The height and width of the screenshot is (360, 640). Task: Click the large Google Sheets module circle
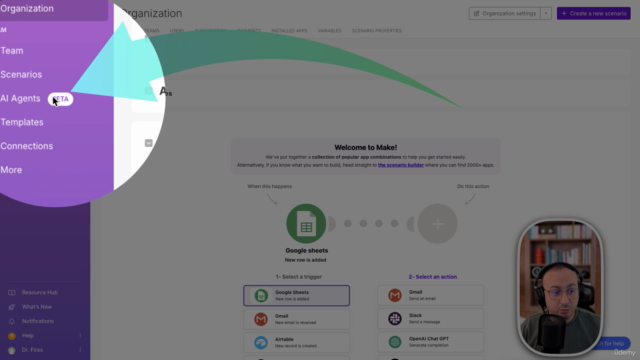(x=306, y=224)
